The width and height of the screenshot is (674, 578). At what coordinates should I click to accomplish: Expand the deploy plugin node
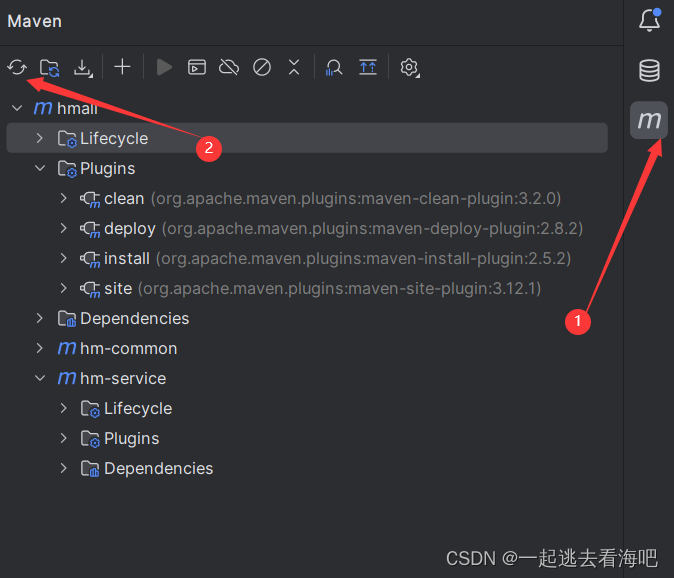click(x=64, y=228)
